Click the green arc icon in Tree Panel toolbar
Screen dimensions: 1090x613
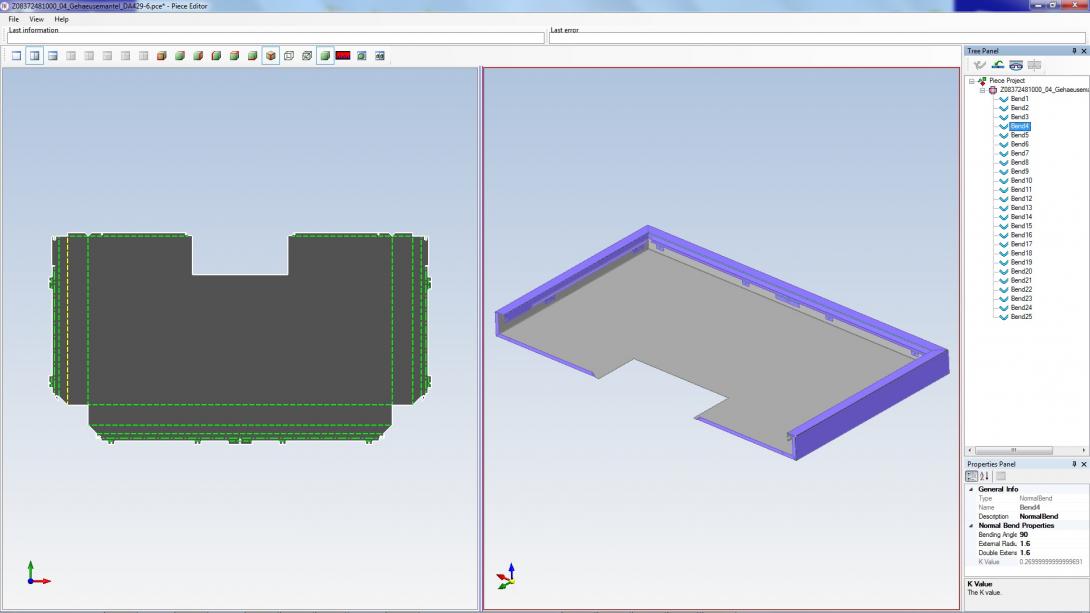pyautogui.click(x=998, y=65)
